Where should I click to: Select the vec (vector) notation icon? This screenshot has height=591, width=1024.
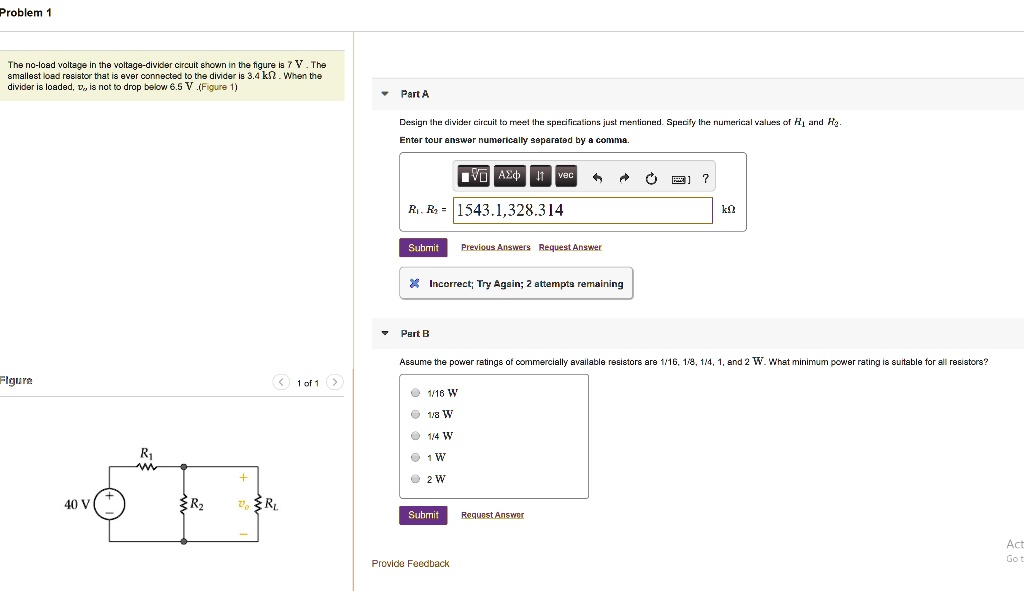coord(565,175)
